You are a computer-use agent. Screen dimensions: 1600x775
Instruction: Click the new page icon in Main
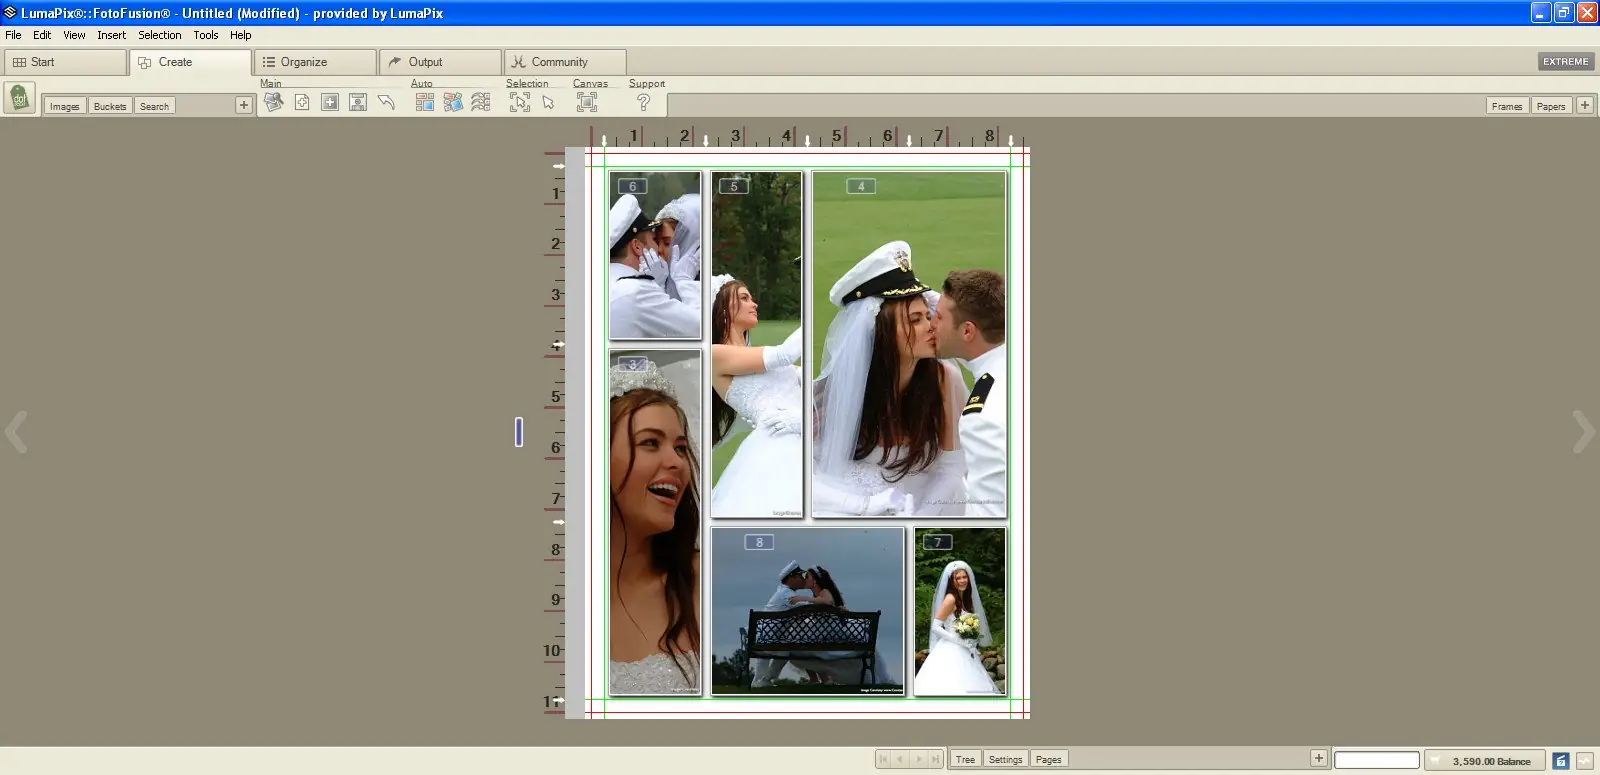302,102
